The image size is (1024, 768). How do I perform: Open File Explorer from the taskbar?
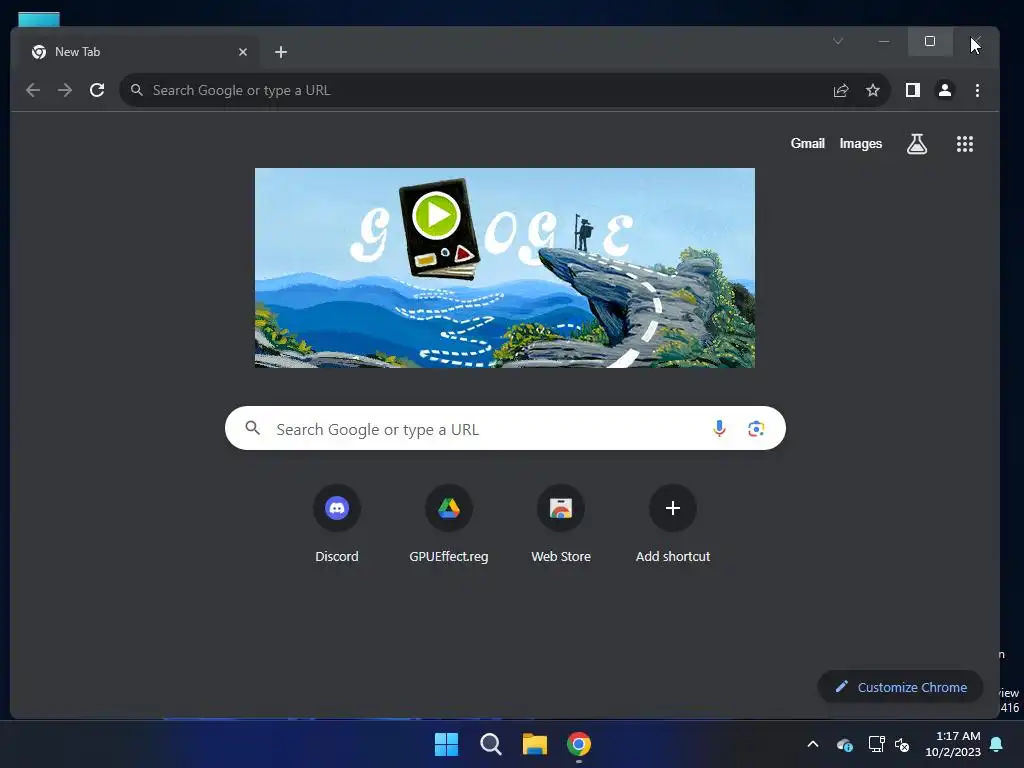coord(535,744)
